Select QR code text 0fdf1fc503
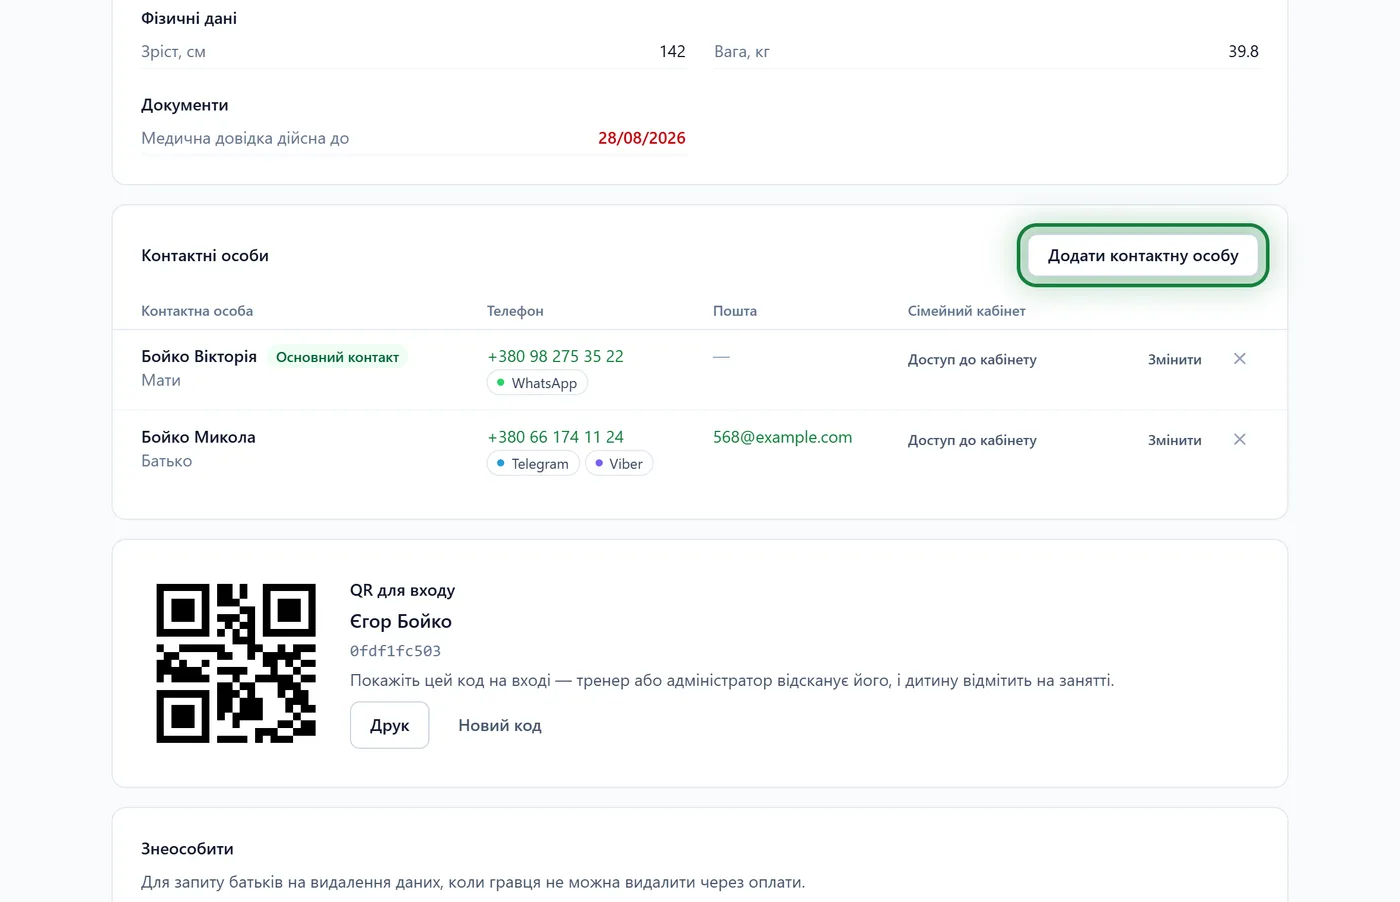Screen dimensions: 1400x902 click(x=395, y=651)
